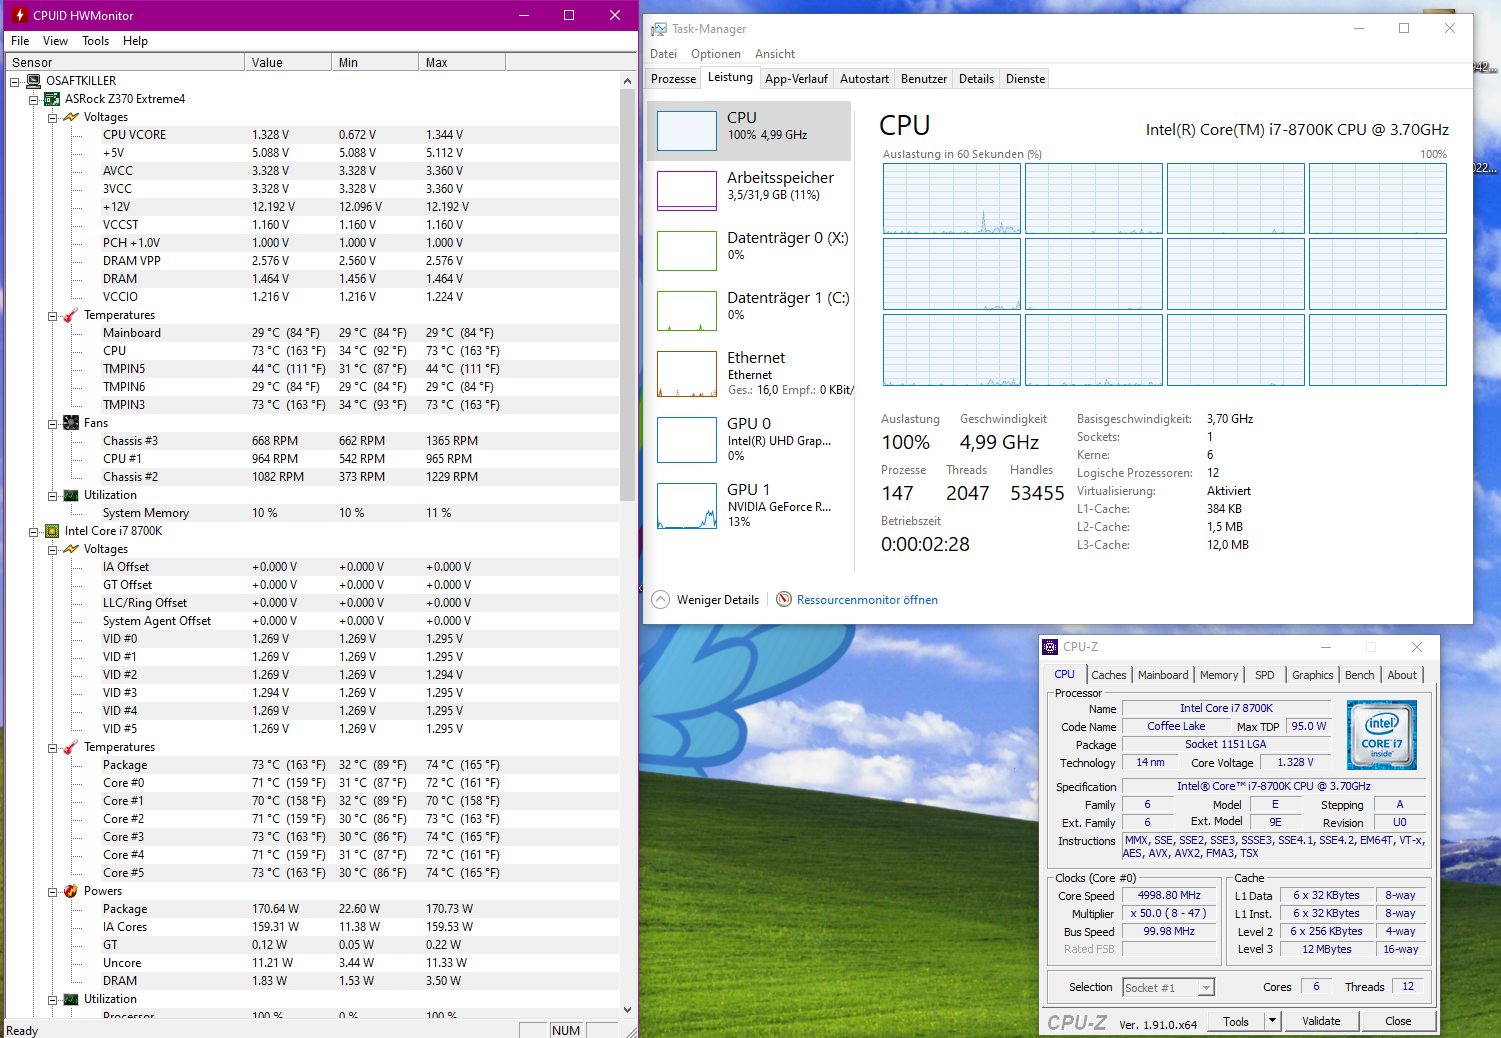
Task: Click the Tools button in CPU-Z
Action: [x=1236, y=1021]
